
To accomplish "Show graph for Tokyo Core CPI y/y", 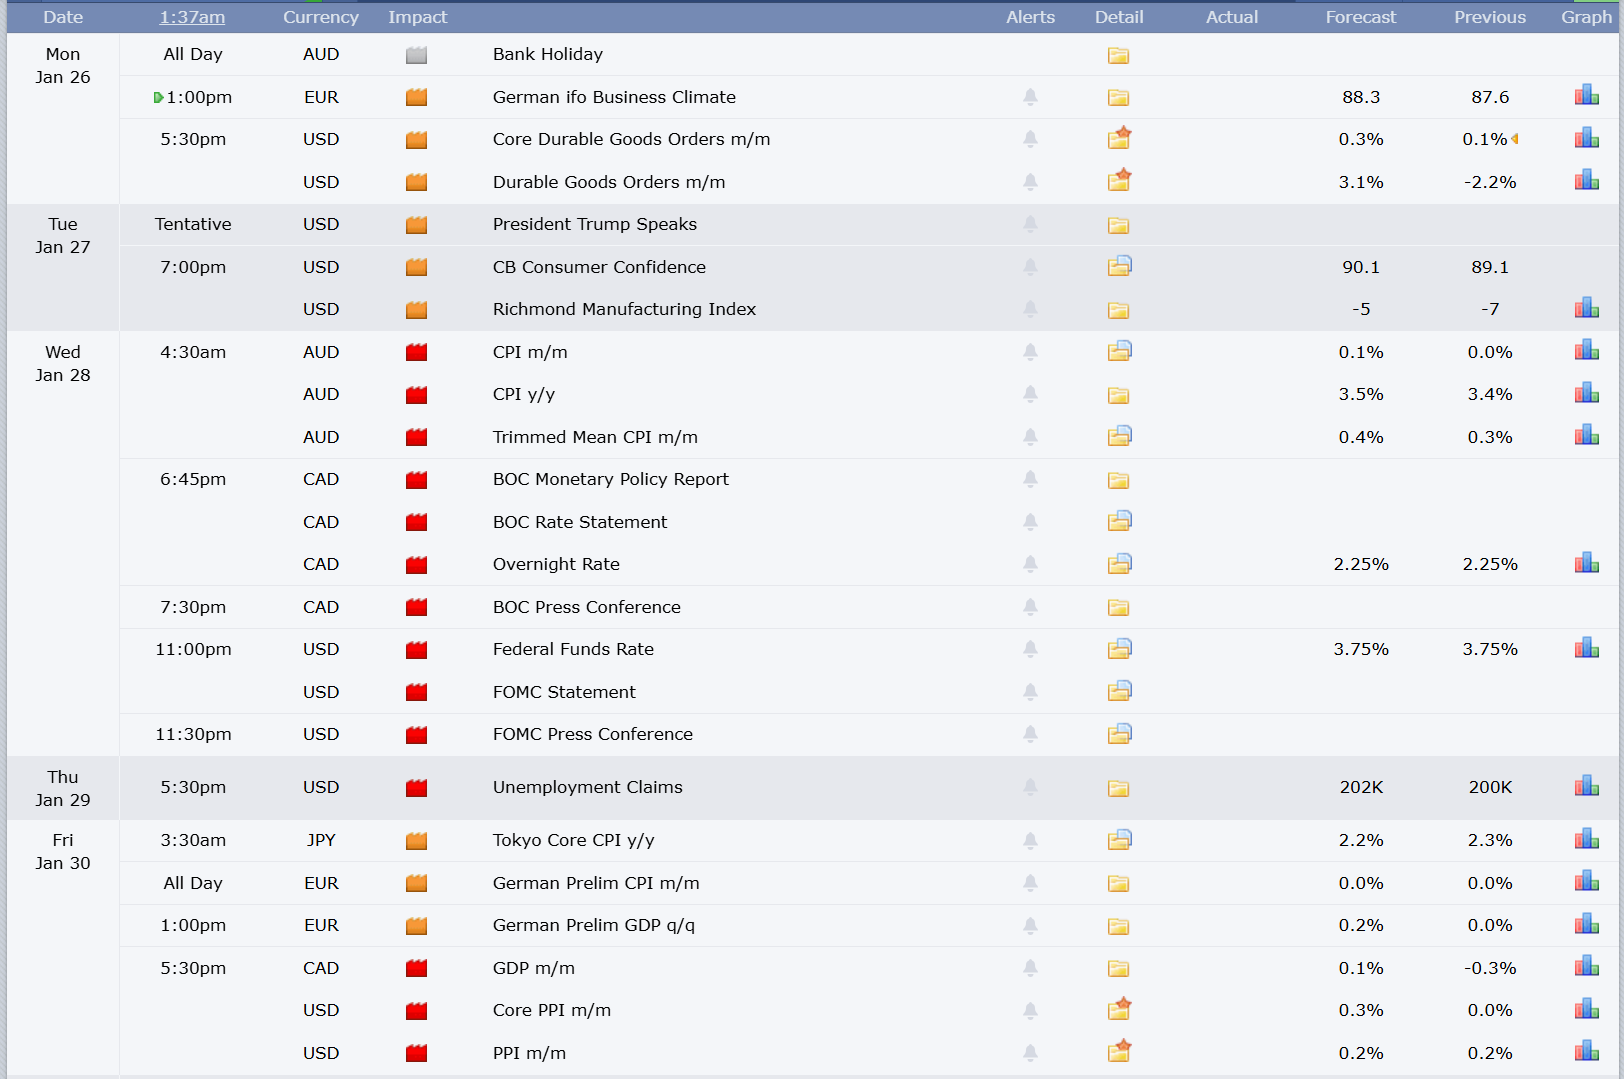I will click(x=1586, y=840).
